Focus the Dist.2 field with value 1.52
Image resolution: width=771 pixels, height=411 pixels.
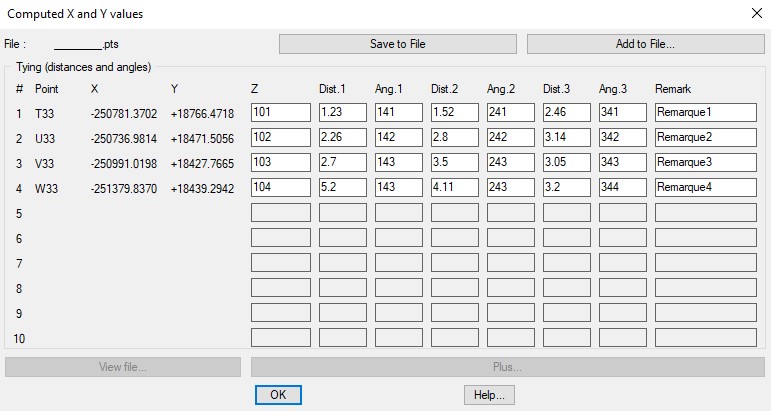coord(455,112)
